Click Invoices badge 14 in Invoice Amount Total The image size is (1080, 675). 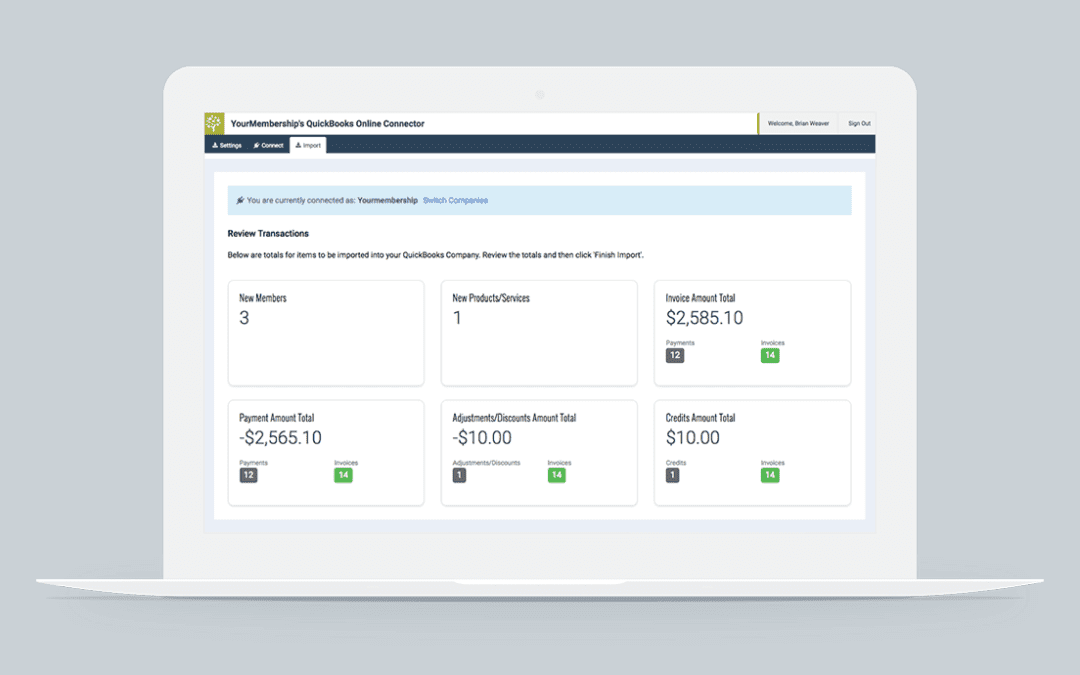[x=770, y=355]
